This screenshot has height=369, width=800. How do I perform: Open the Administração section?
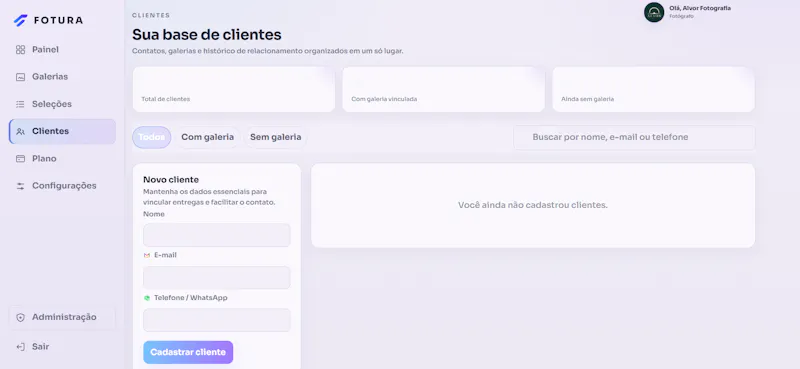pyautogui.click(x=62, y=317)
